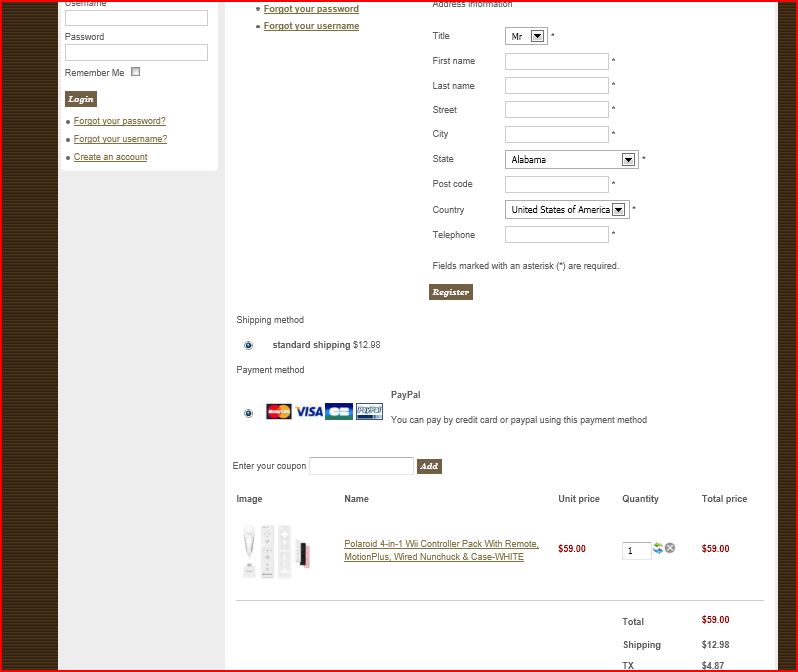Open main Forgot your password link
The height and width of the screenshot is (672, 798).
coord(311,9)
